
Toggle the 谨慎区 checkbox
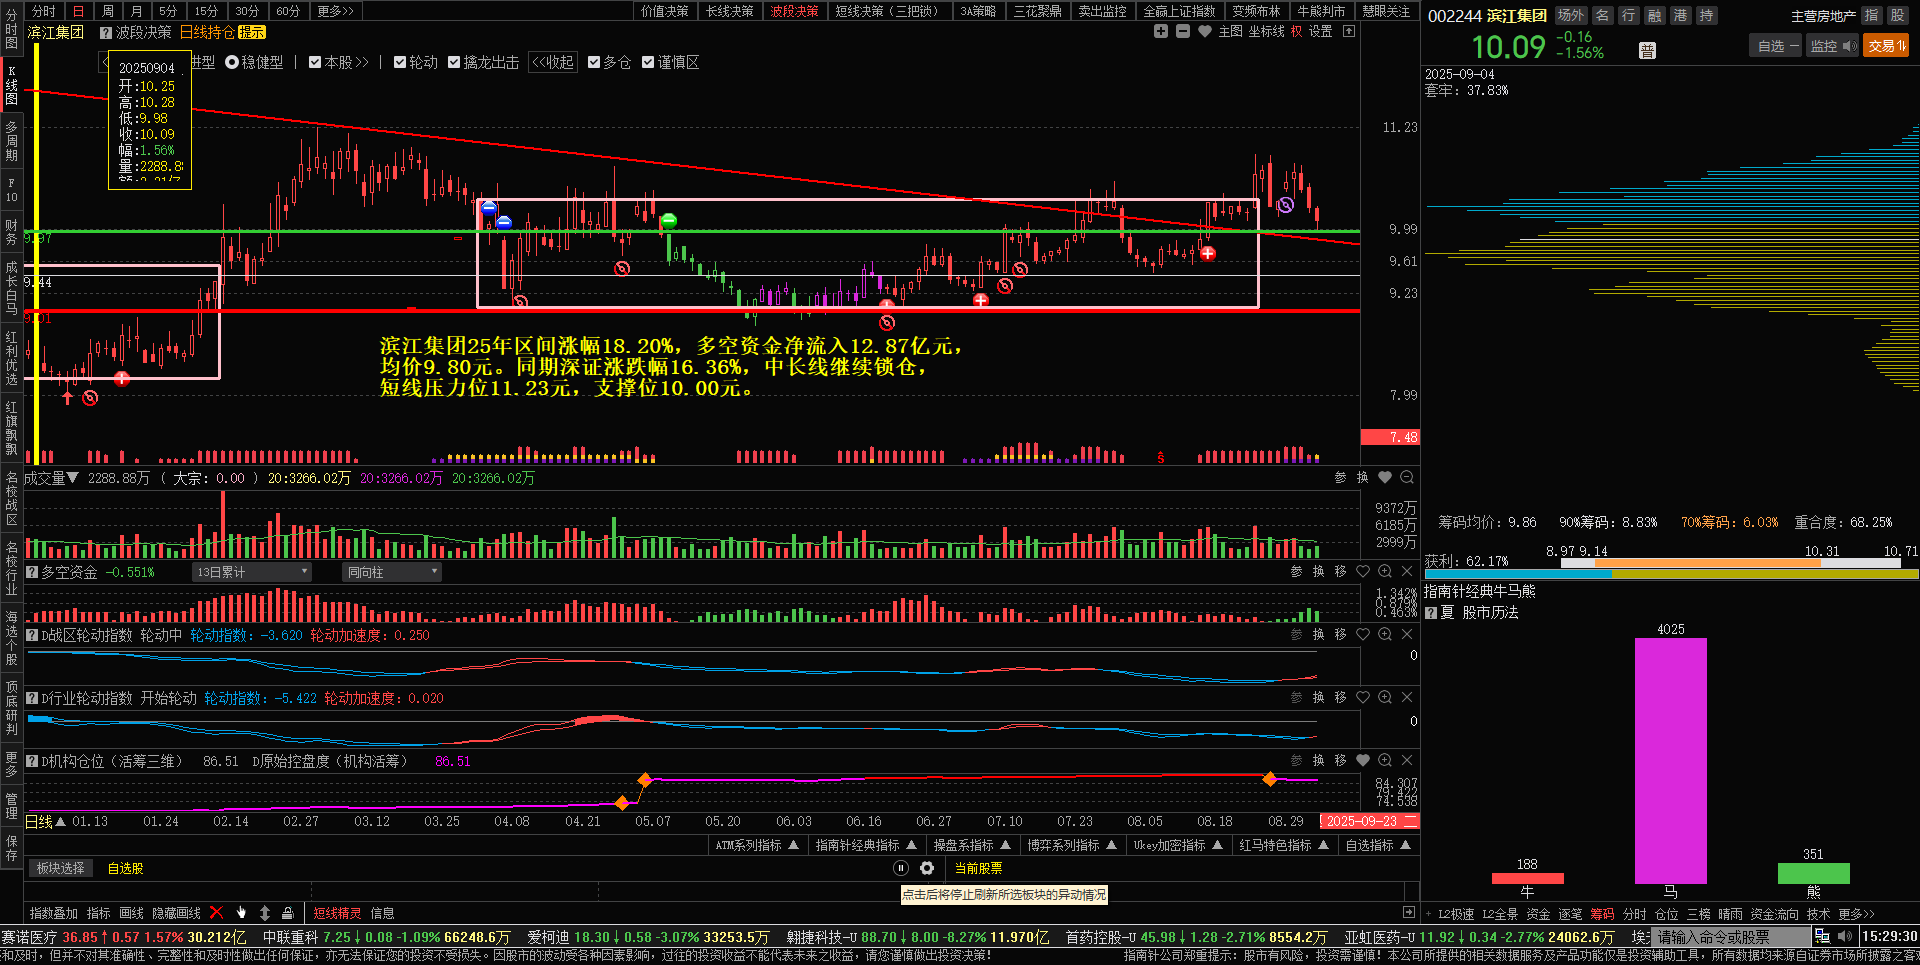pyautogui.click(x=648, y=62)
